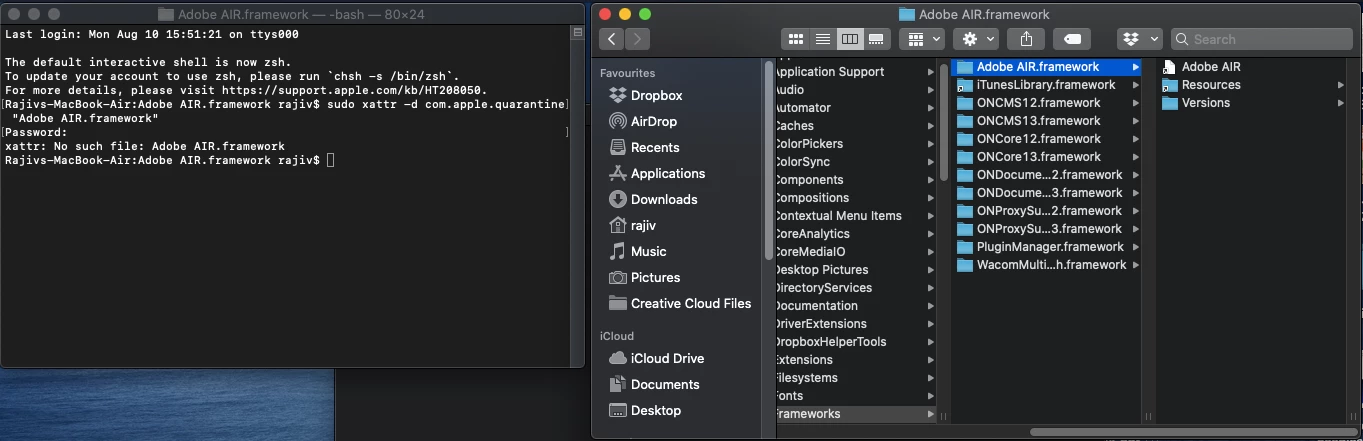Select ONCMS13.framework folder
The image size is (1363, 441).
(x=1048, y=121)
